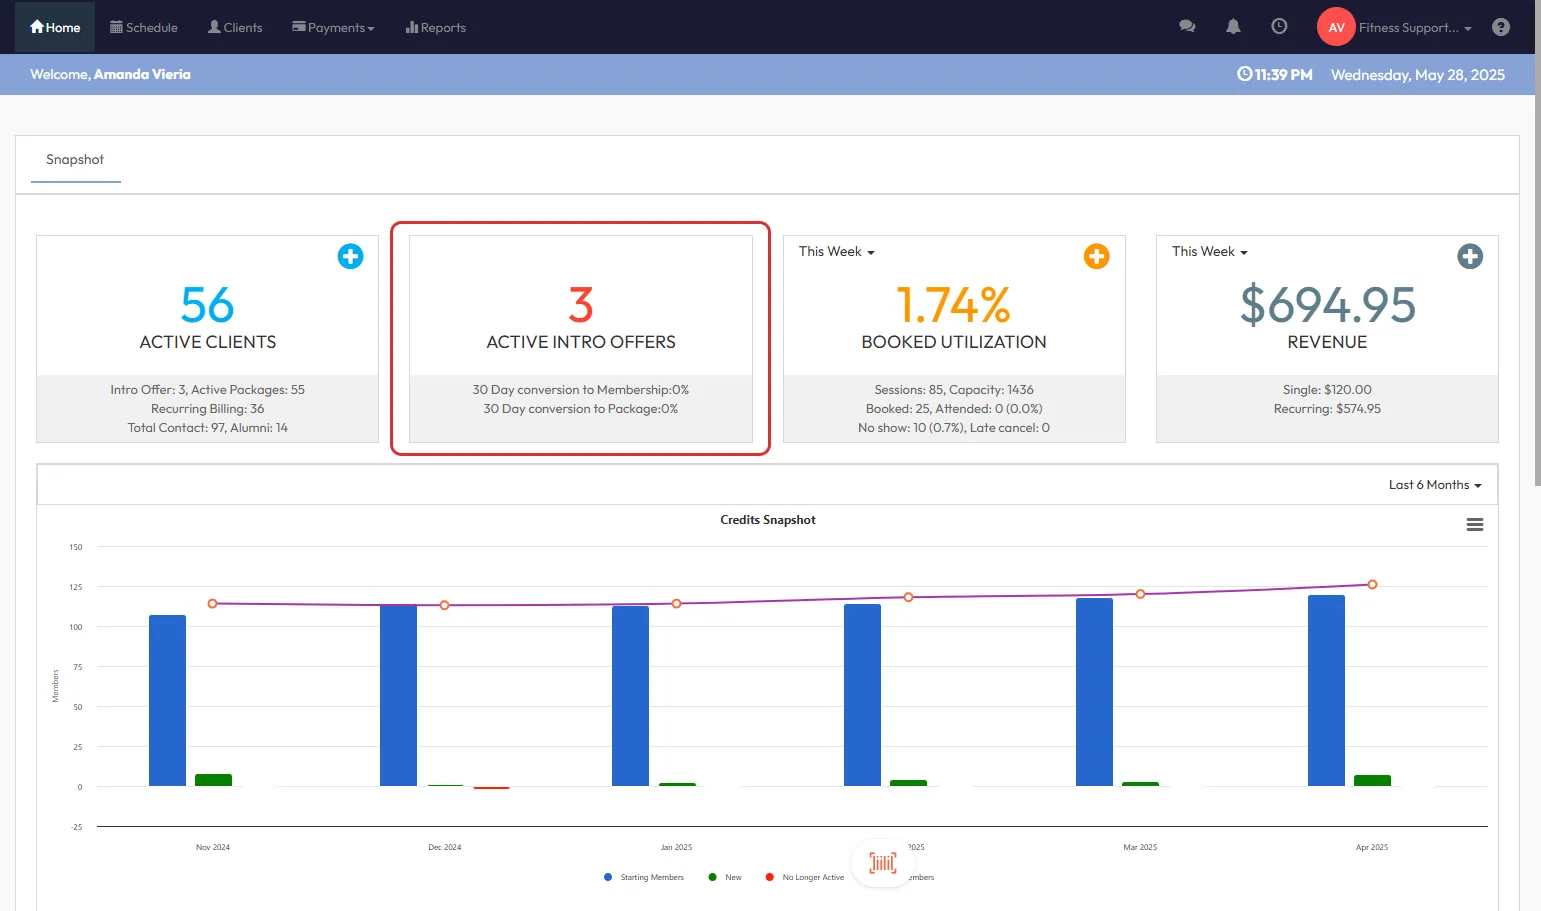This screenshot has width=1541, height=911.
Task: Toggle No Longer Active legend series
Action: tap(812, 877)
